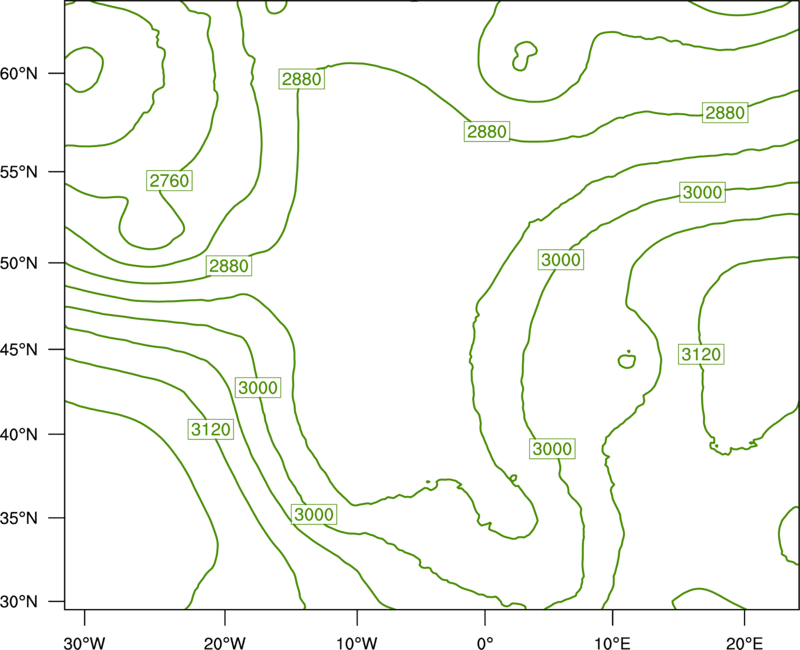The image size is (800, 650).
Task: Click the 3000 label at 55°N latitude
Action: click(703, 192)
